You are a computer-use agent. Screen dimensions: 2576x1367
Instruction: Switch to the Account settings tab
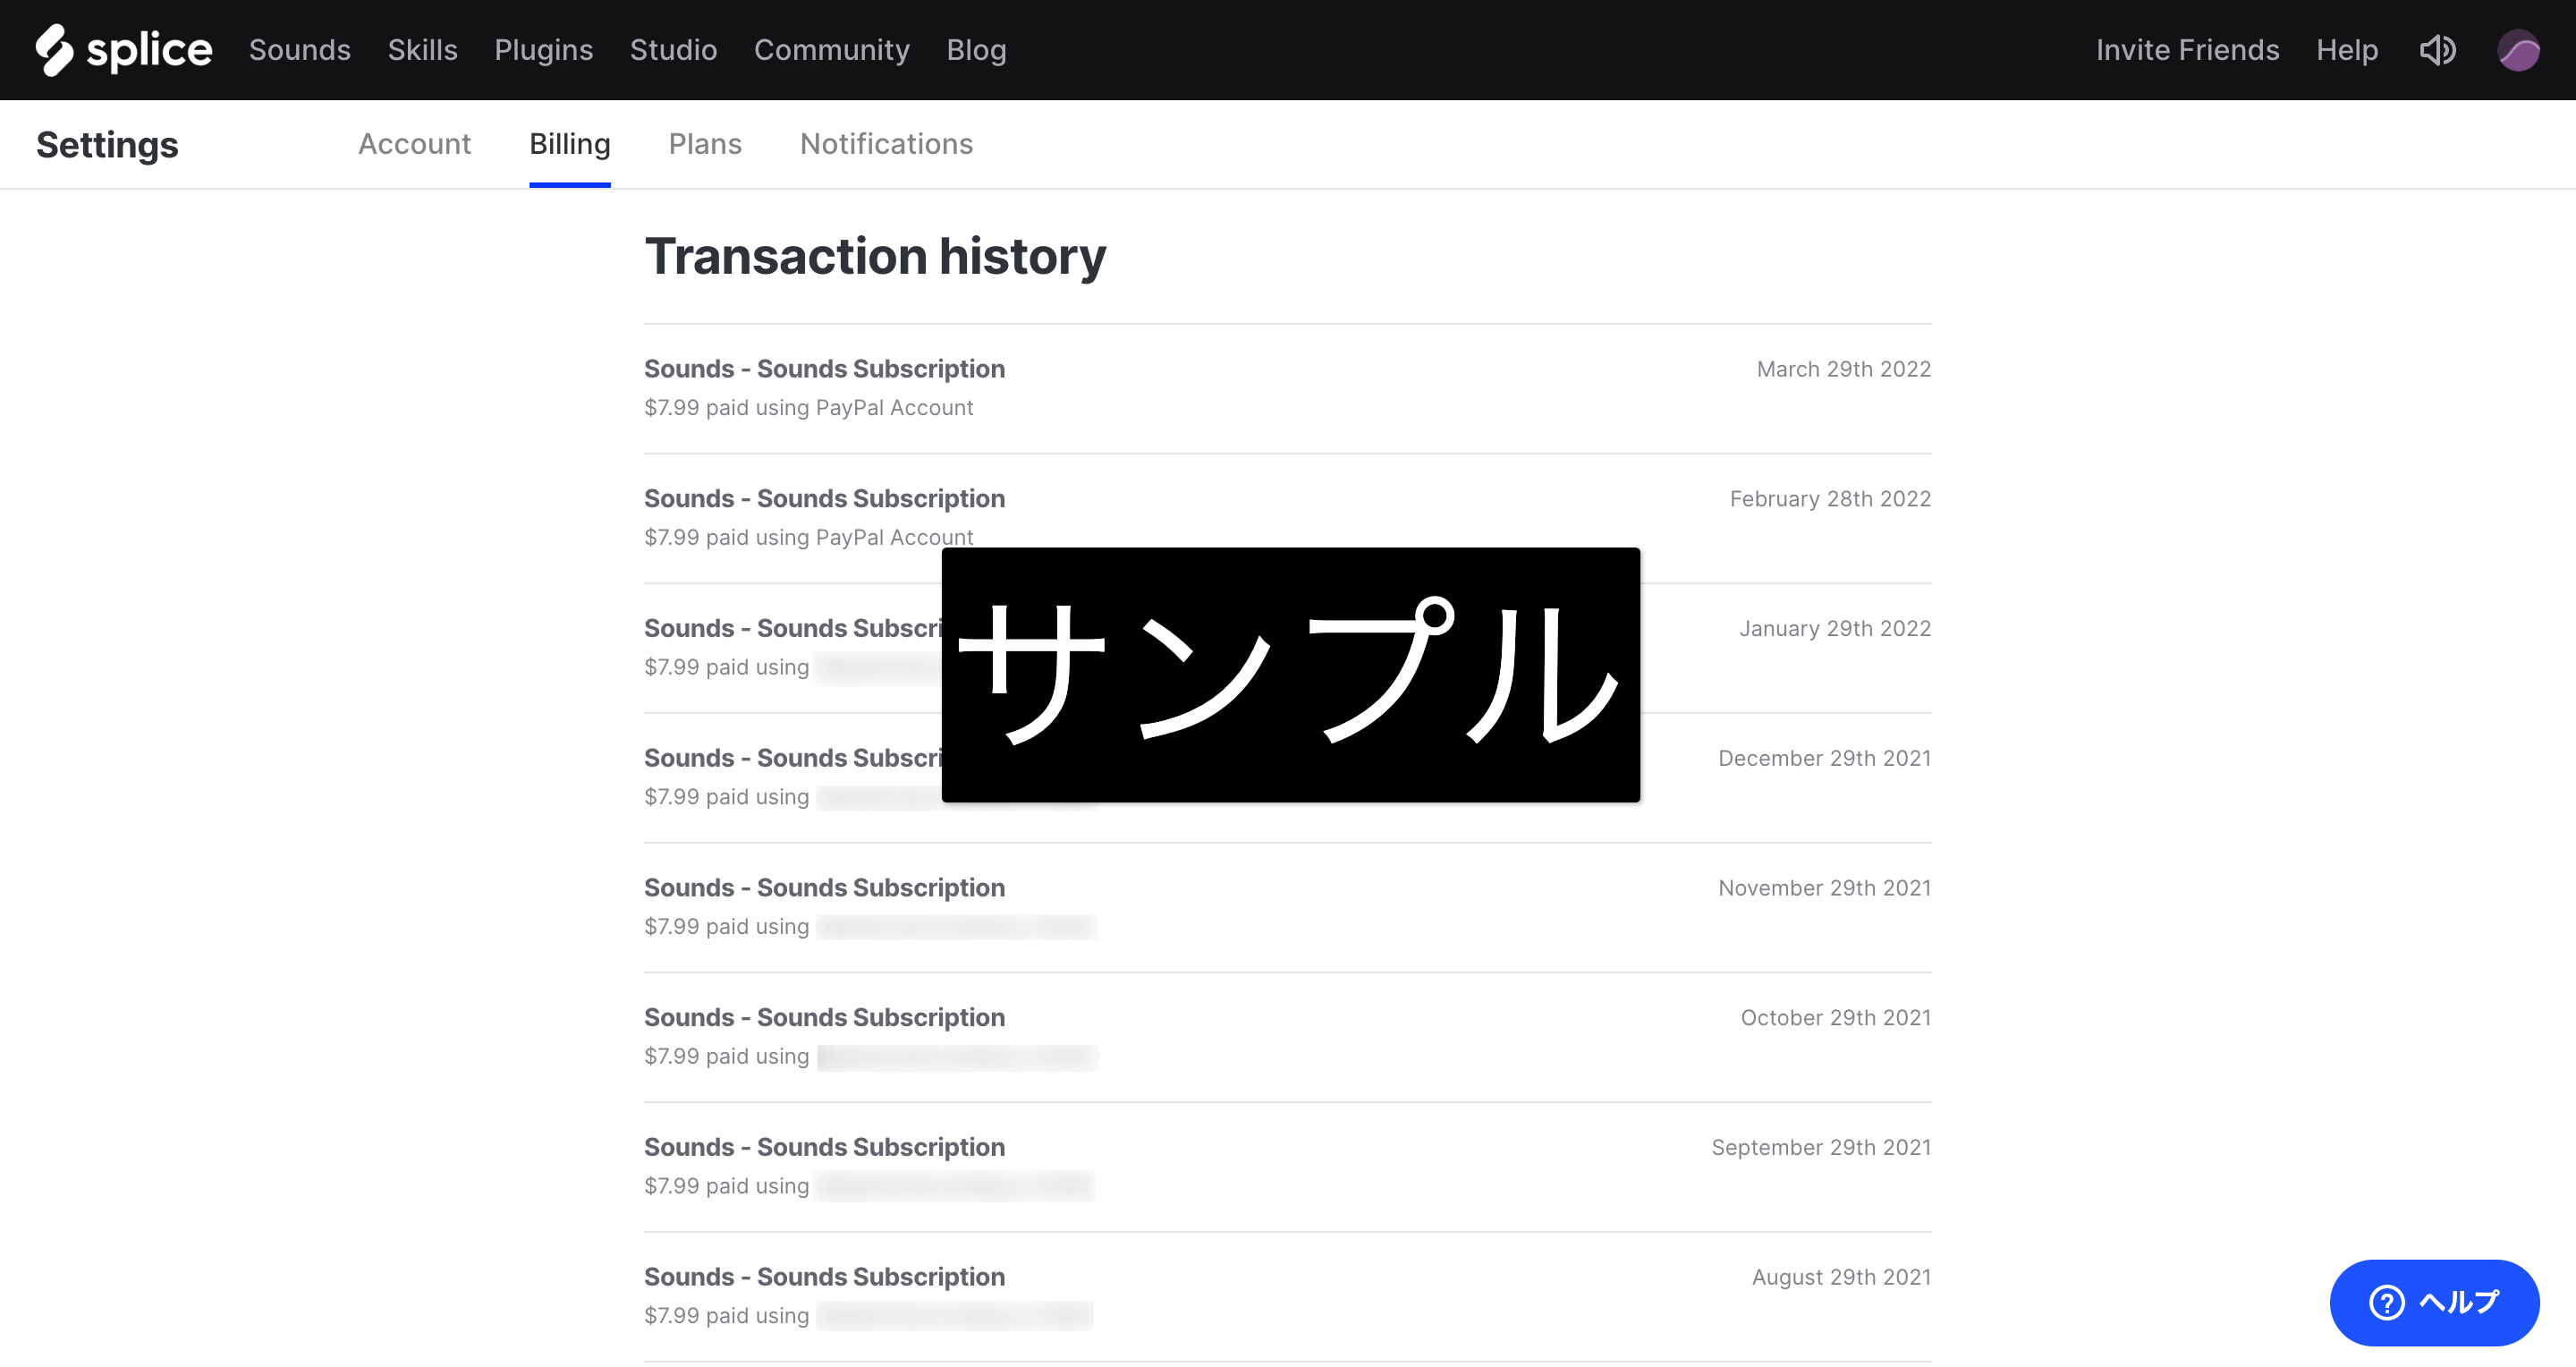pyautogui.click(x=414, y=144)
